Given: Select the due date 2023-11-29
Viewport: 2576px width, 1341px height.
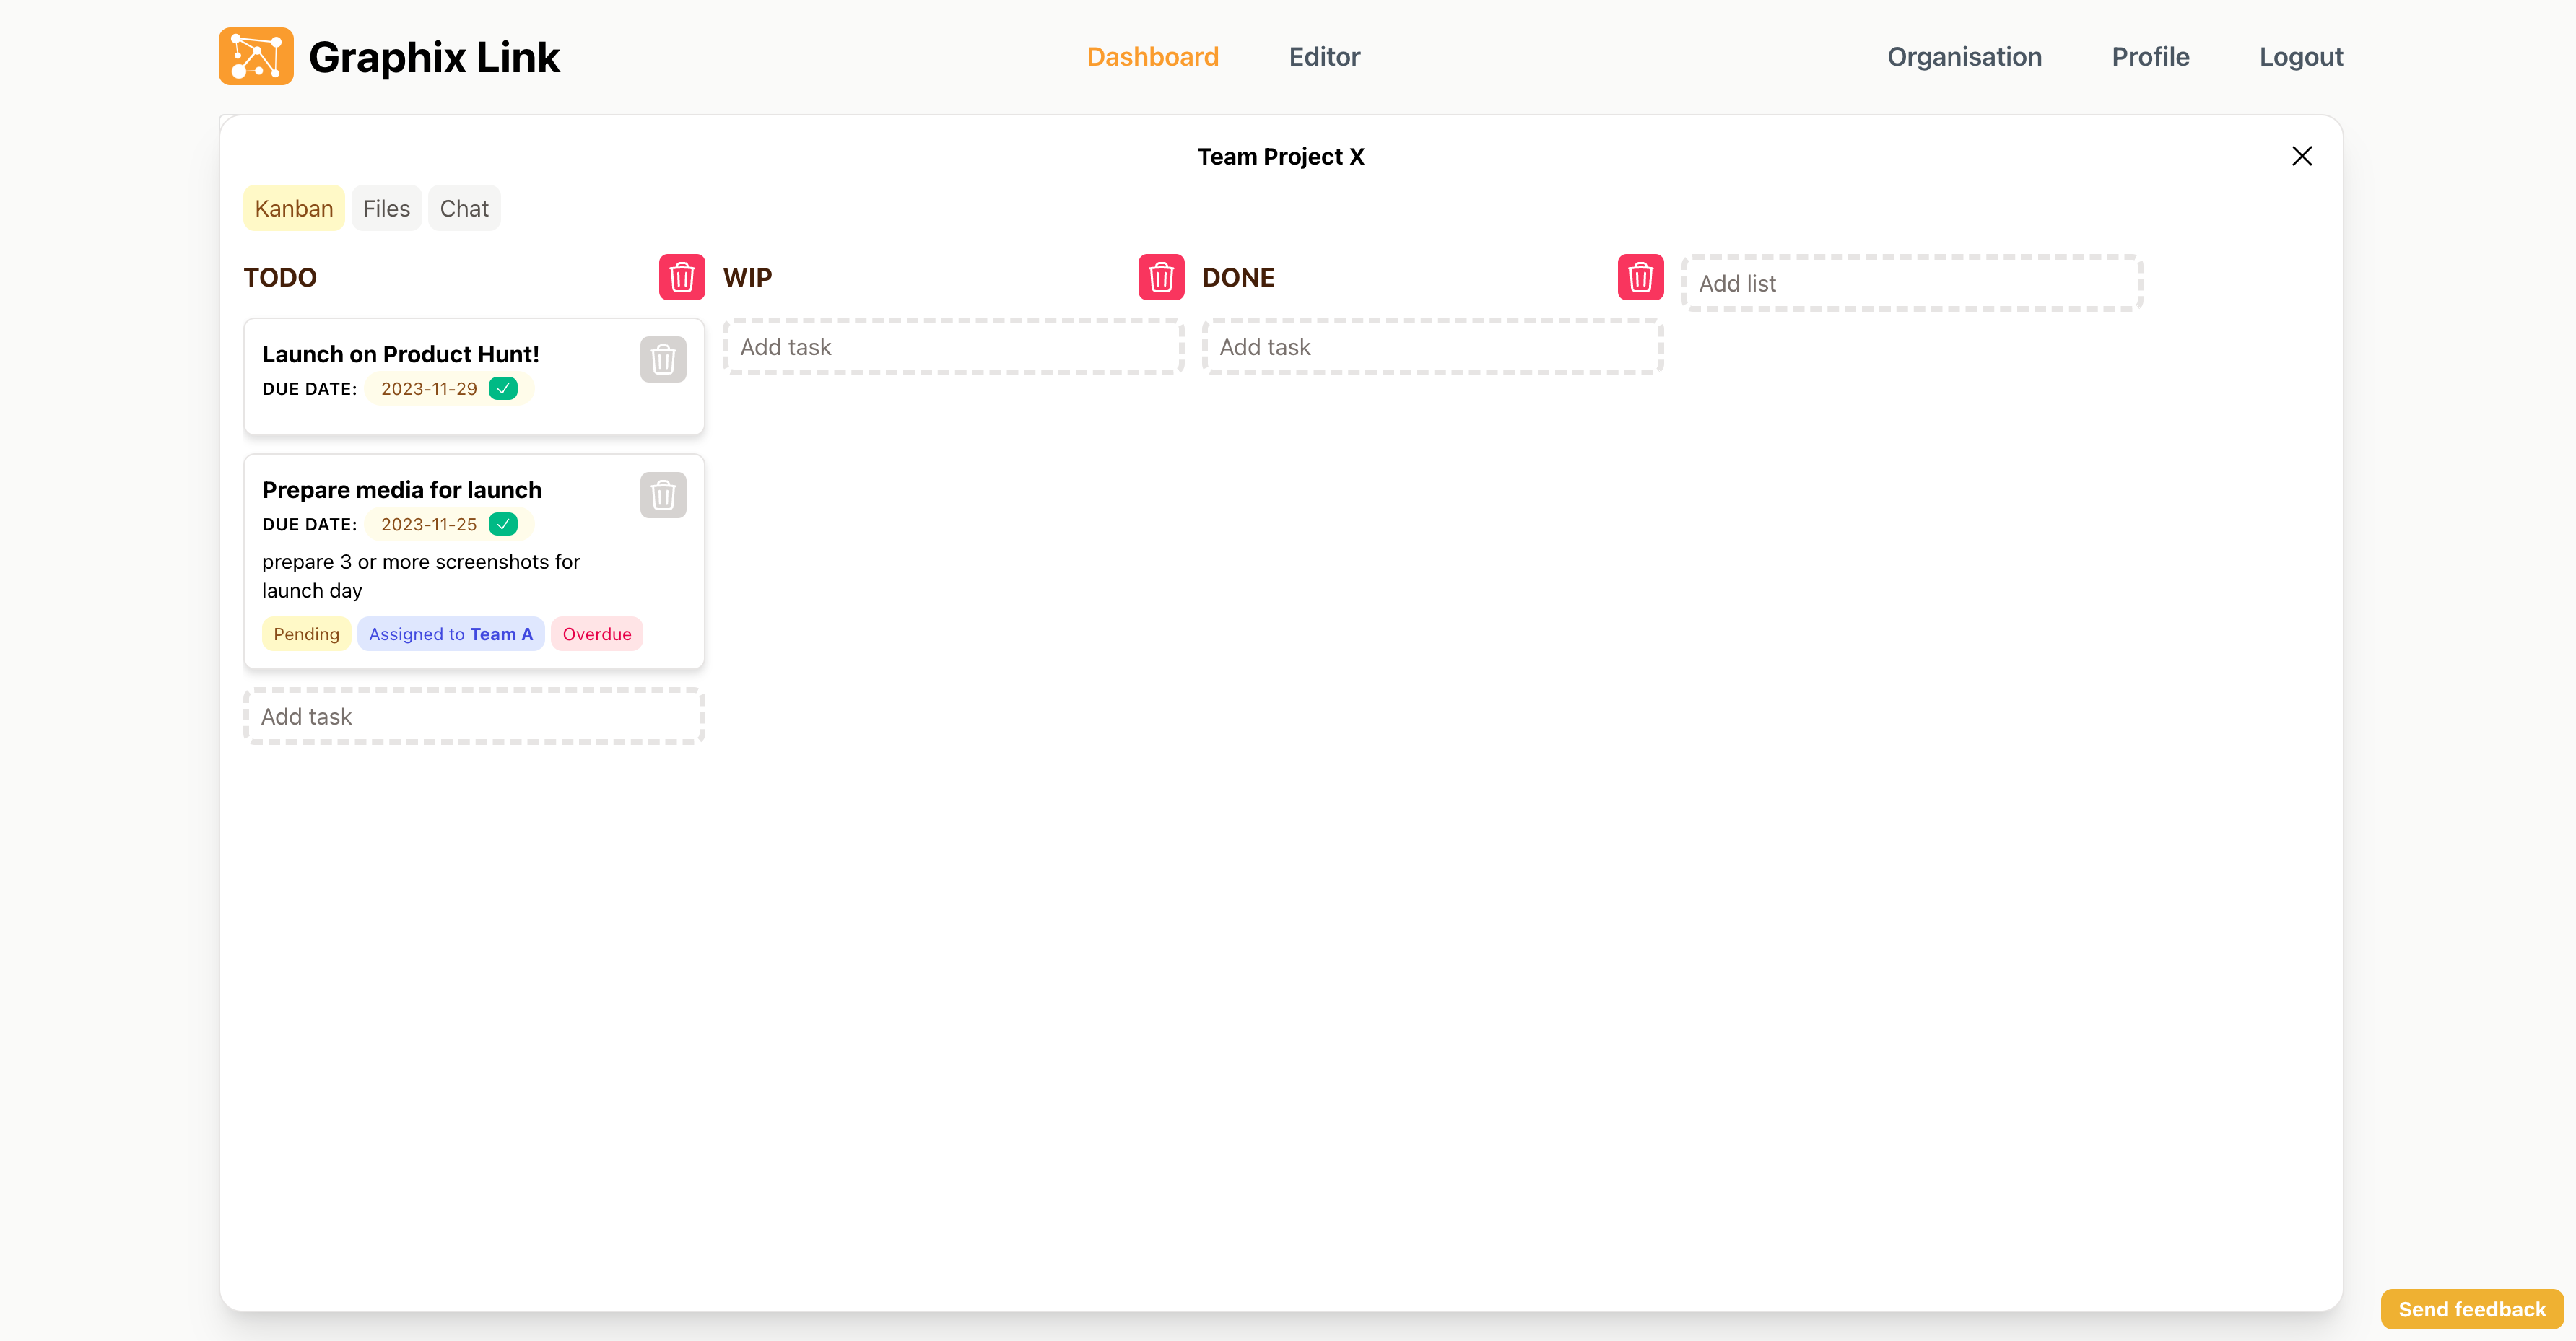Looking at the screenshot, I should pyautogui.click(x=429, y=389).
